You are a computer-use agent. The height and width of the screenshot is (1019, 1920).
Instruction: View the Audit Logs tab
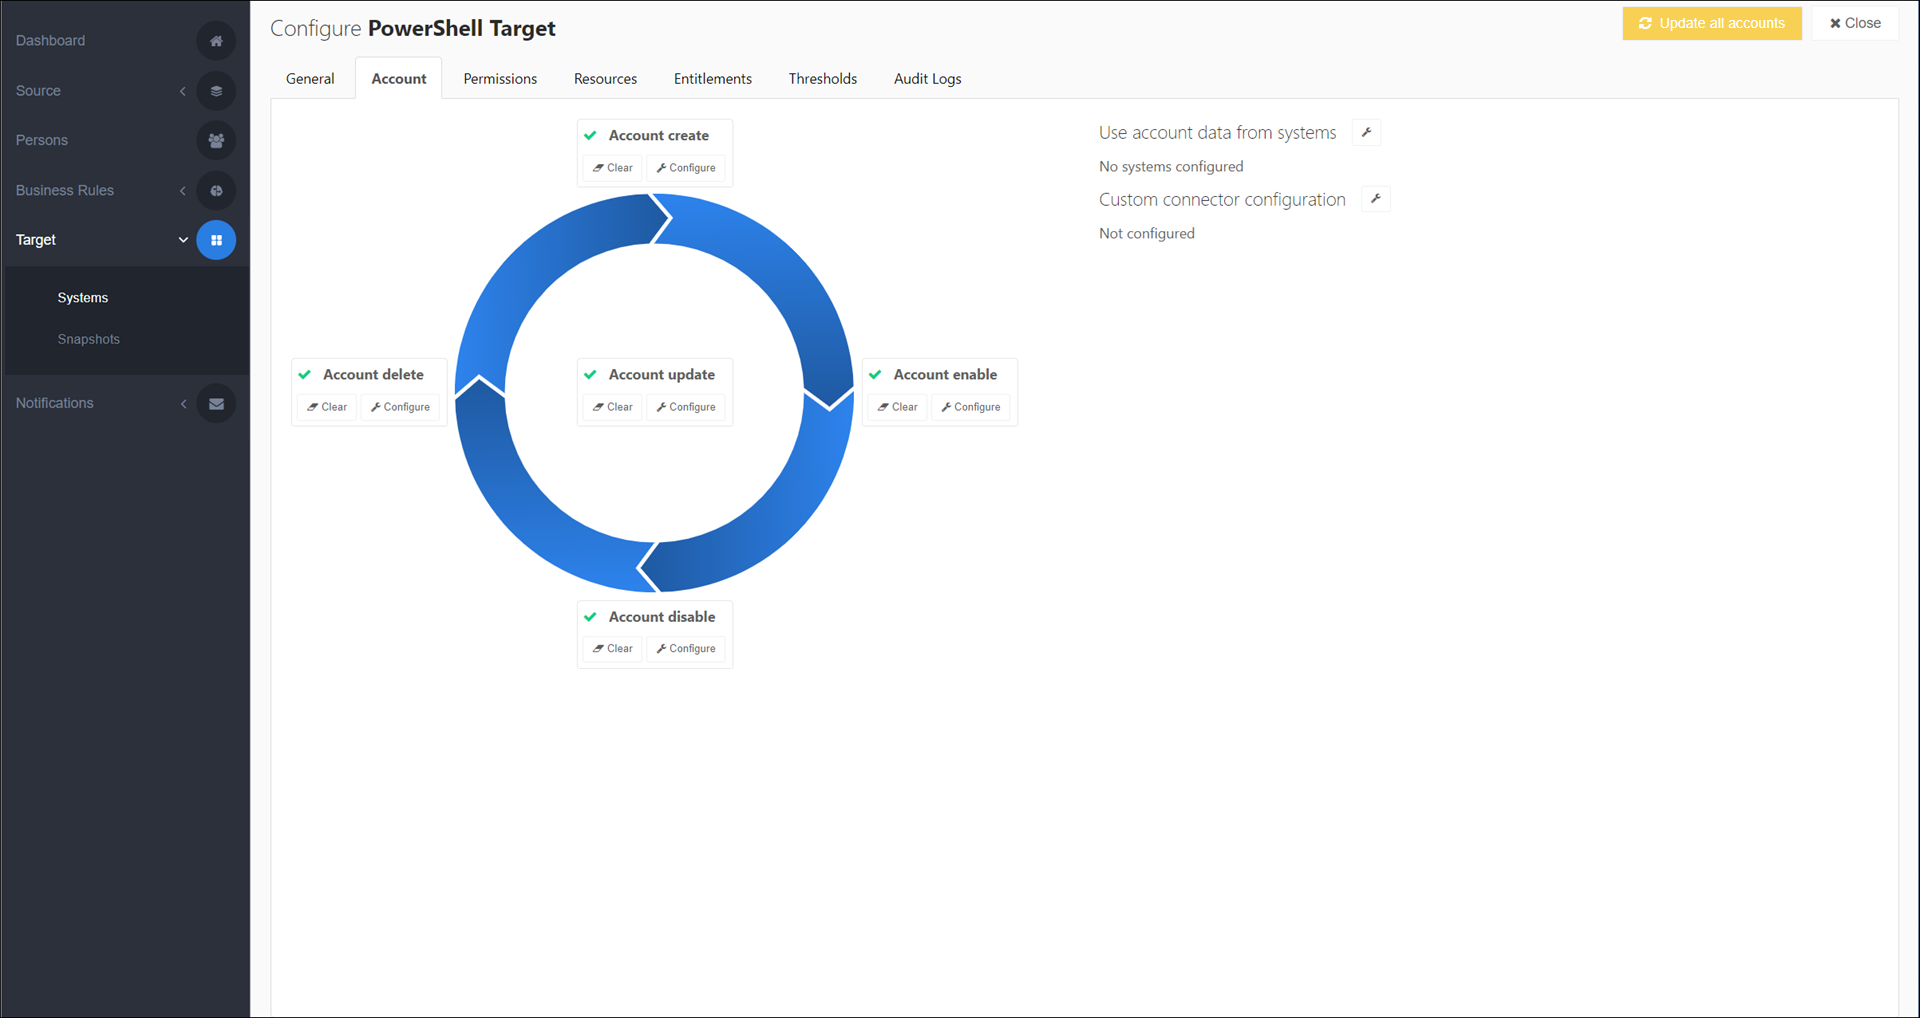928,79
